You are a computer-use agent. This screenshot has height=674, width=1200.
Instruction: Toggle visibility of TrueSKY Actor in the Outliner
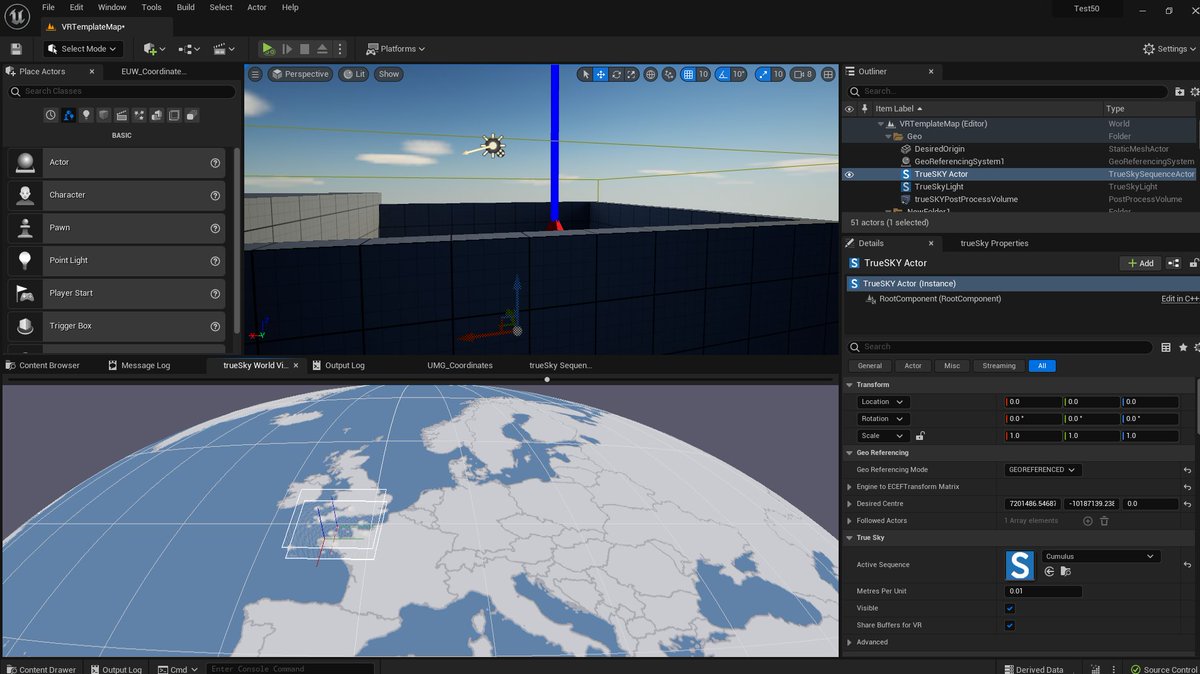850,174
